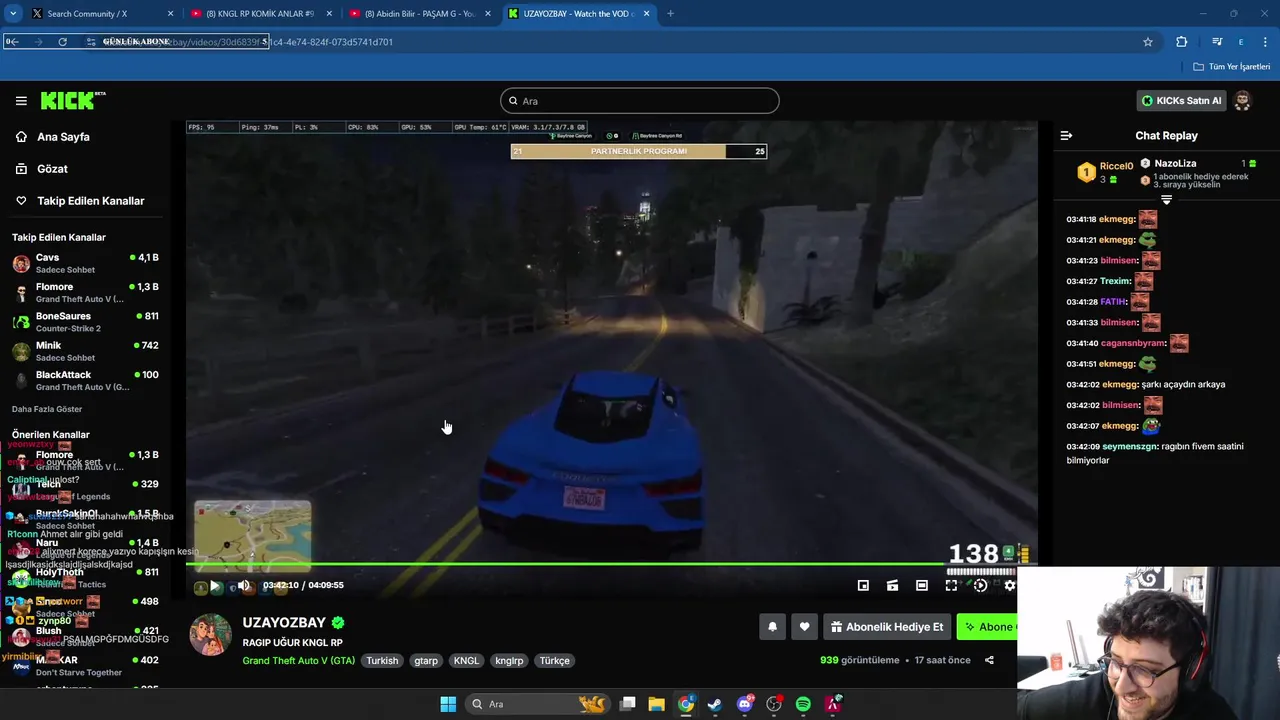Viewport: 1280px width, 720px height.
Task: Open user profile avatar menu
Action: [x=1243, y=101]
